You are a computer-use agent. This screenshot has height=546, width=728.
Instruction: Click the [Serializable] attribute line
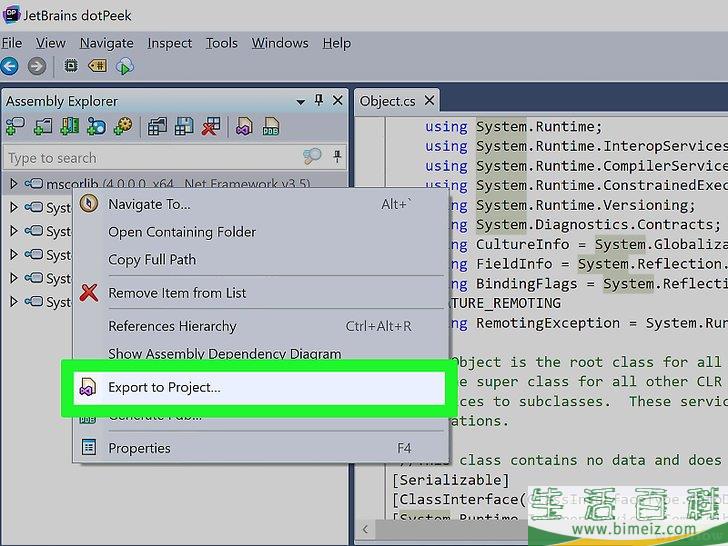click(x=450, y=480)
